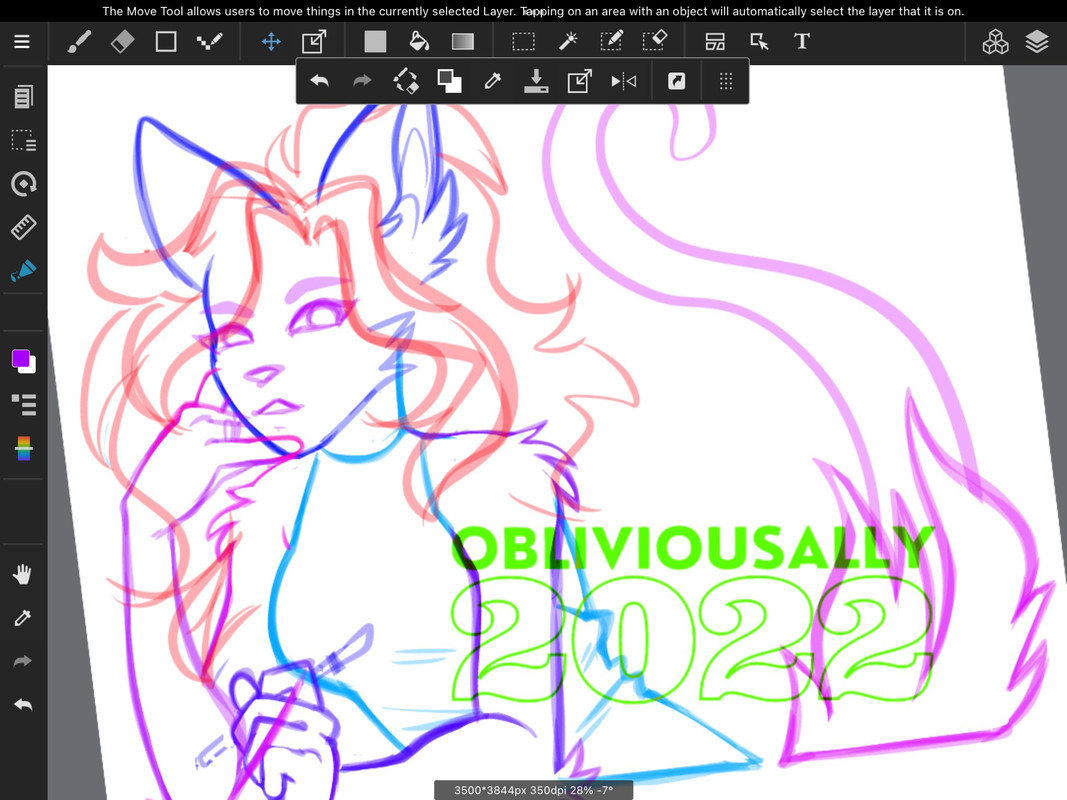This screenshot has width=1067, height=800.
Task: Redo using floating toolbar arrow
Action: (x=363, y=82)
